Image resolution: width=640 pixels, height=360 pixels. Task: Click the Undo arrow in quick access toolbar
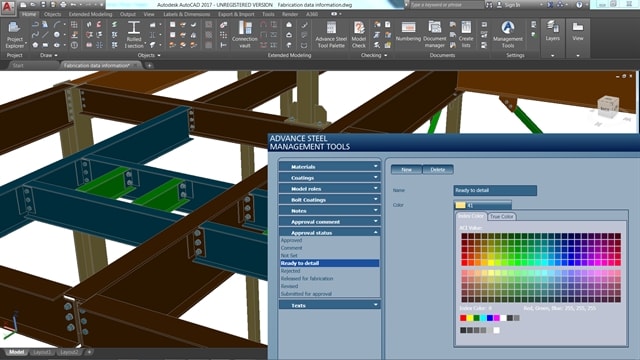pos(73,4)
